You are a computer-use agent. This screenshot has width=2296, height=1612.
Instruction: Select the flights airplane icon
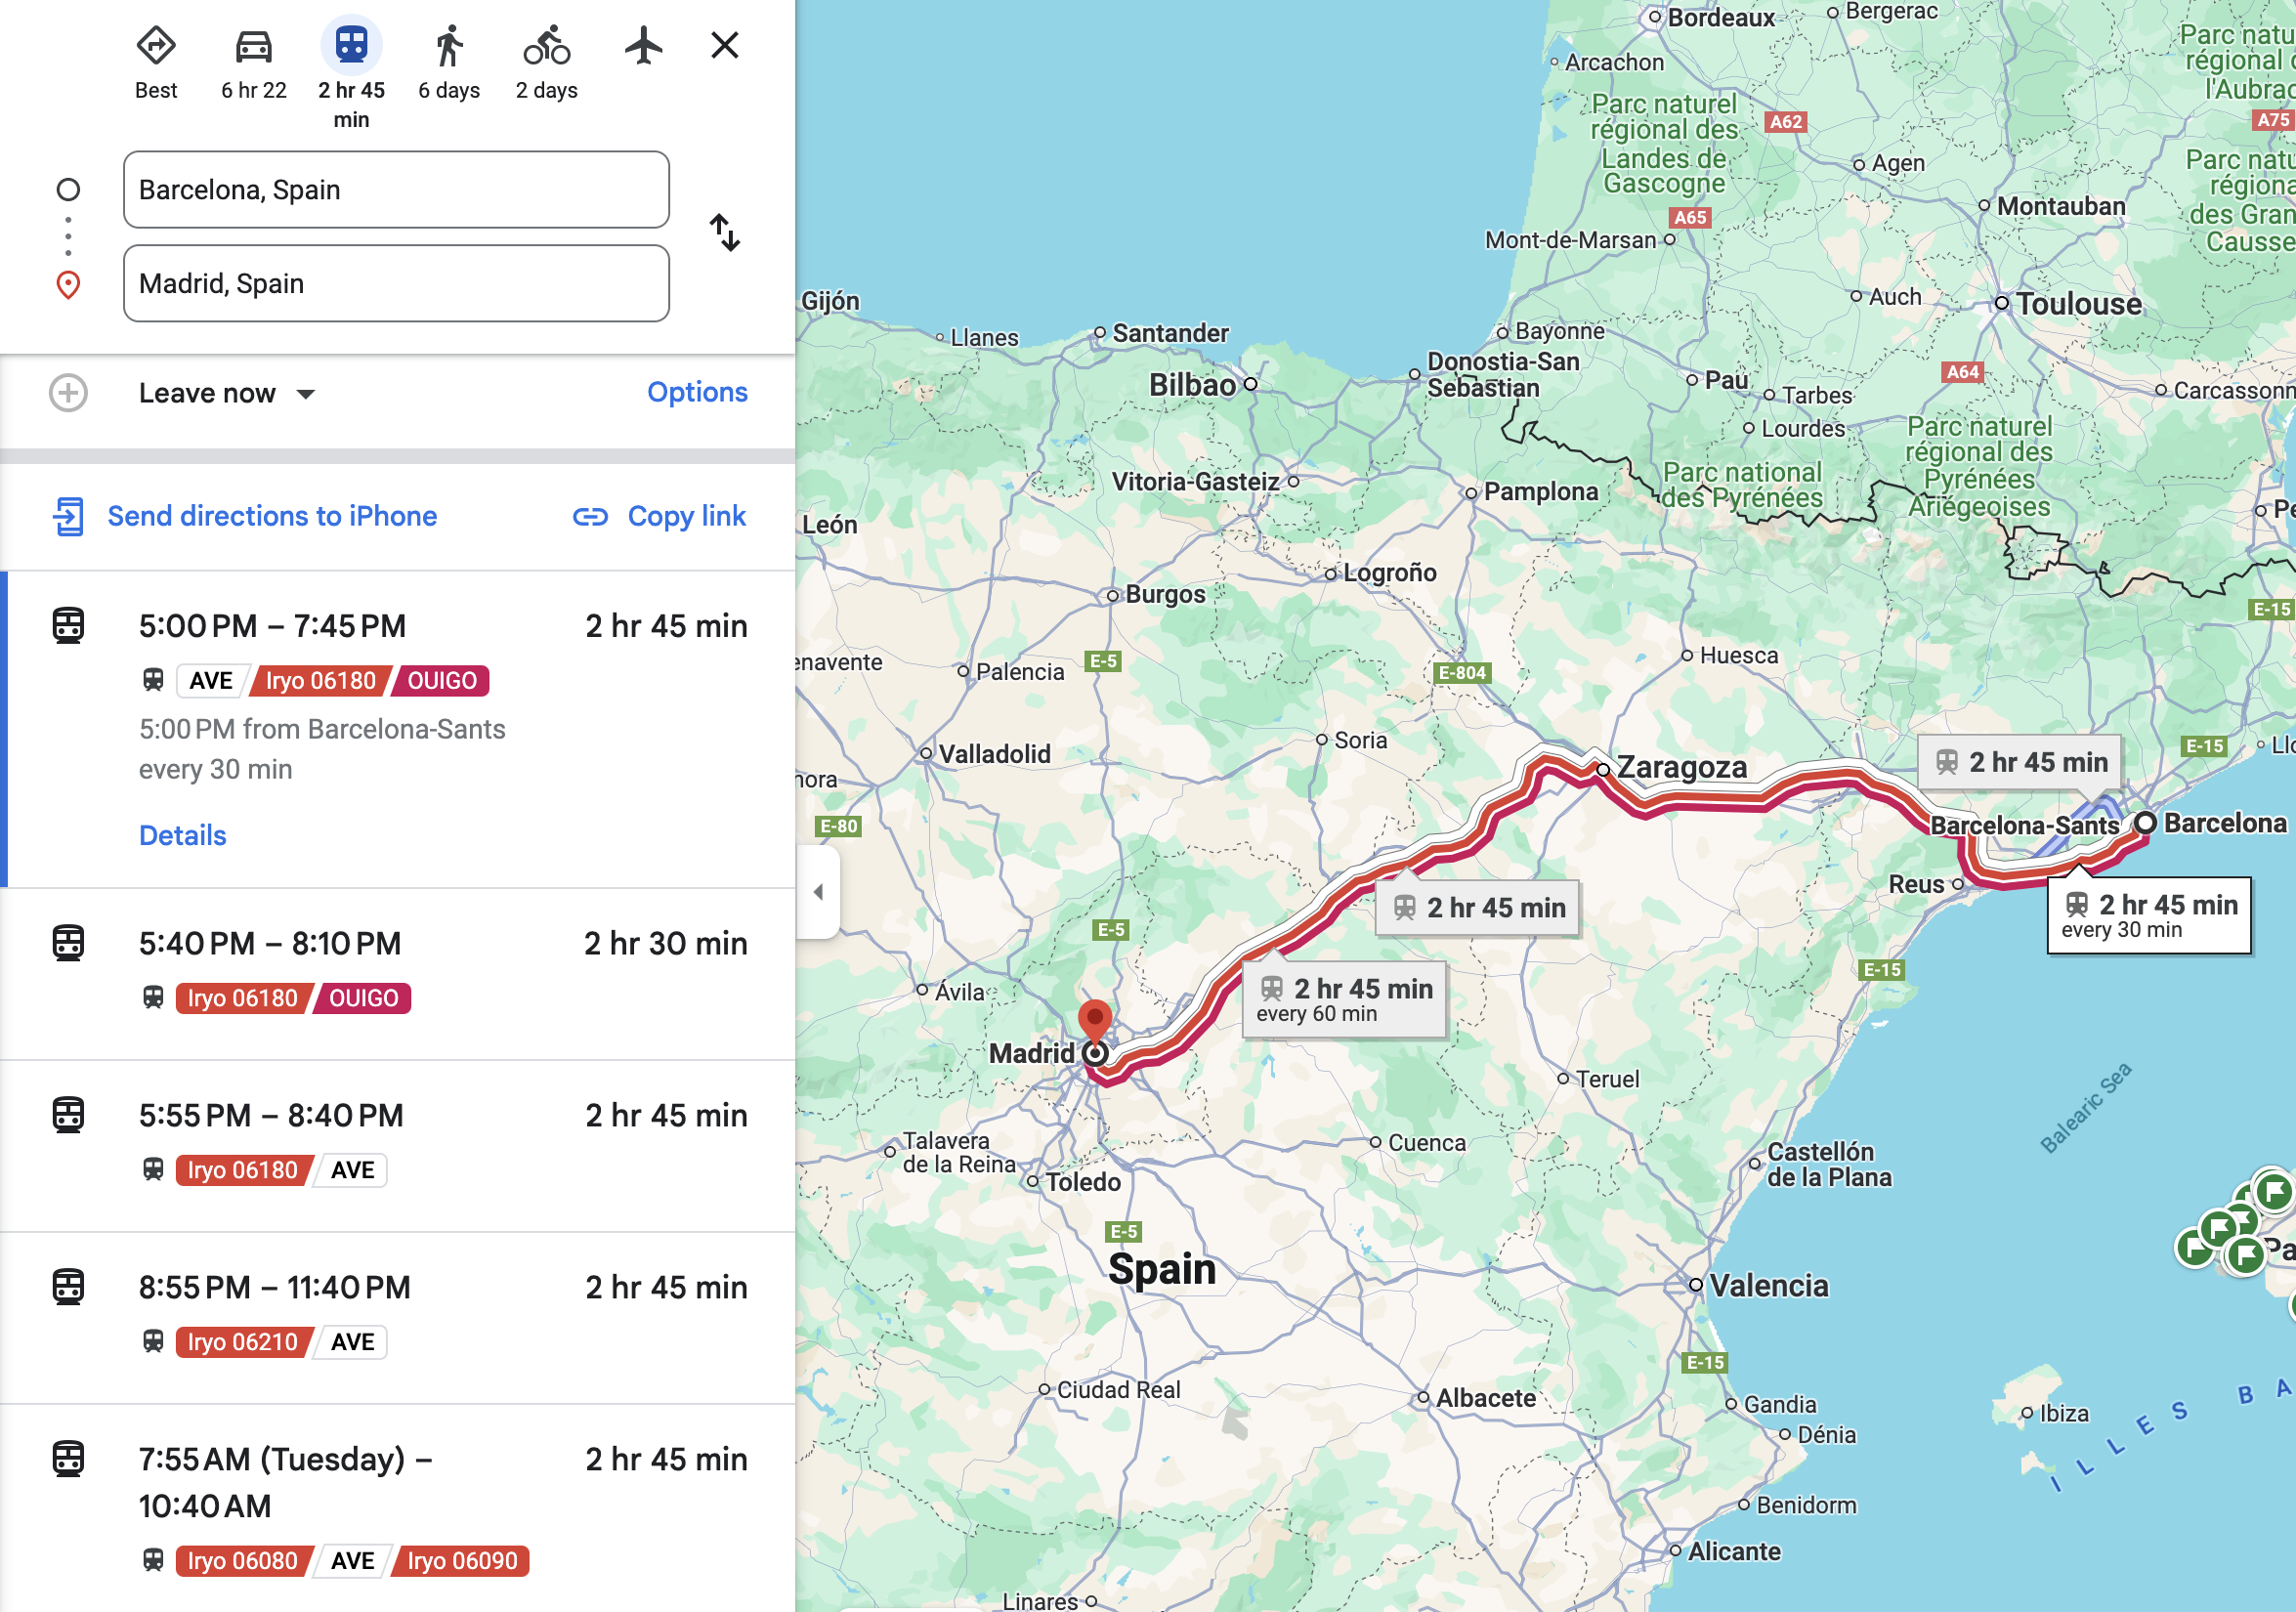click(x=643, y=46)
